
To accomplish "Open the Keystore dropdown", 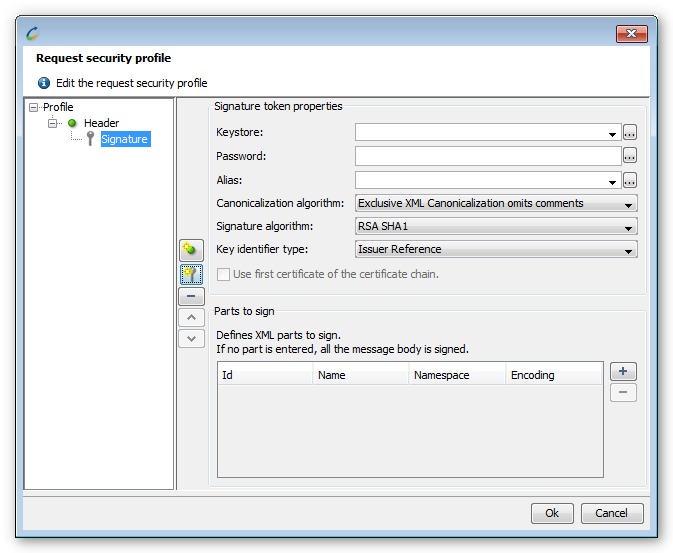I will click(x=612, y=134).
